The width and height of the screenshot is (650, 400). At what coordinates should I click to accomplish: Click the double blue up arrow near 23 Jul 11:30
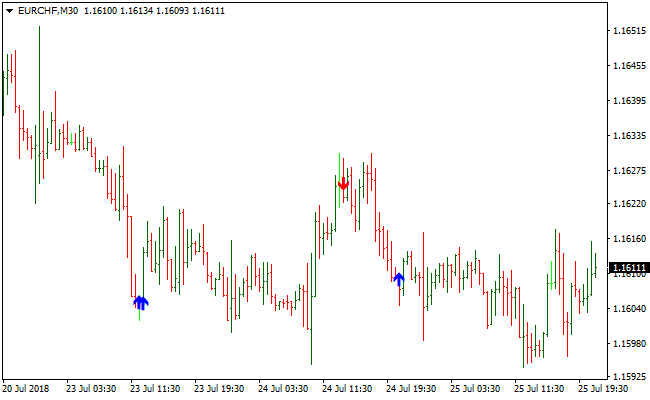(x=141, y=302)
